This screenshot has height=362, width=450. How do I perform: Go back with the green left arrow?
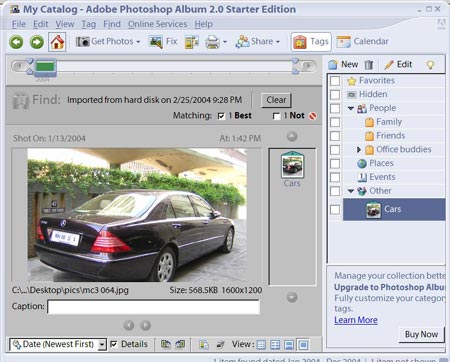[x=16, y=42]
